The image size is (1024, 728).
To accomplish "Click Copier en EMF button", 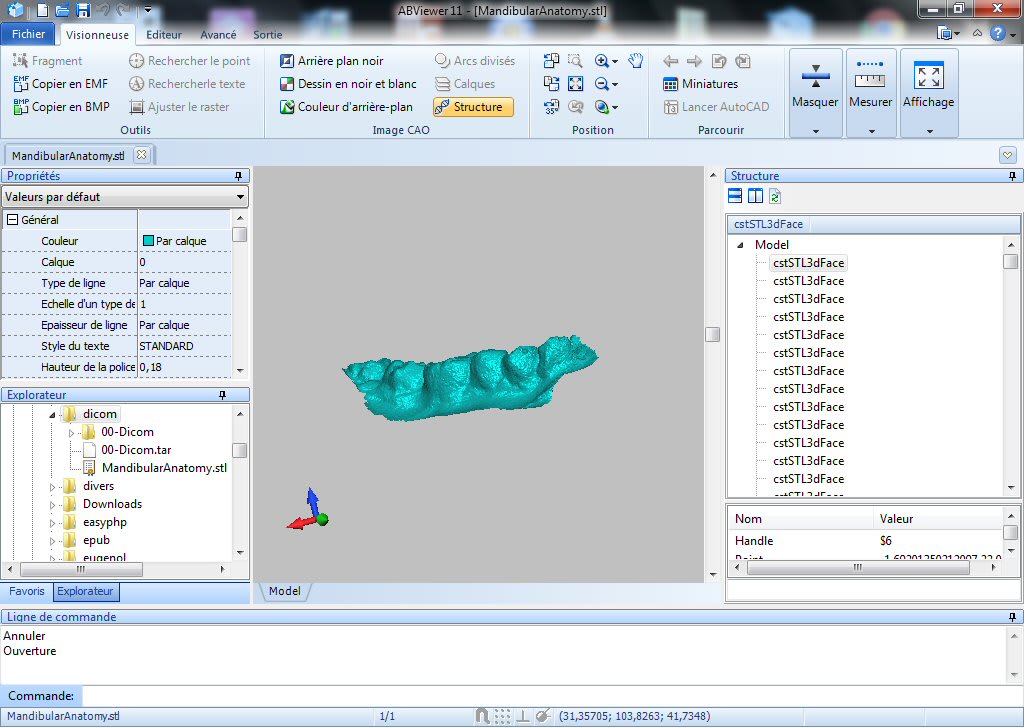I will pyautogui.click(x=61, y=84).
